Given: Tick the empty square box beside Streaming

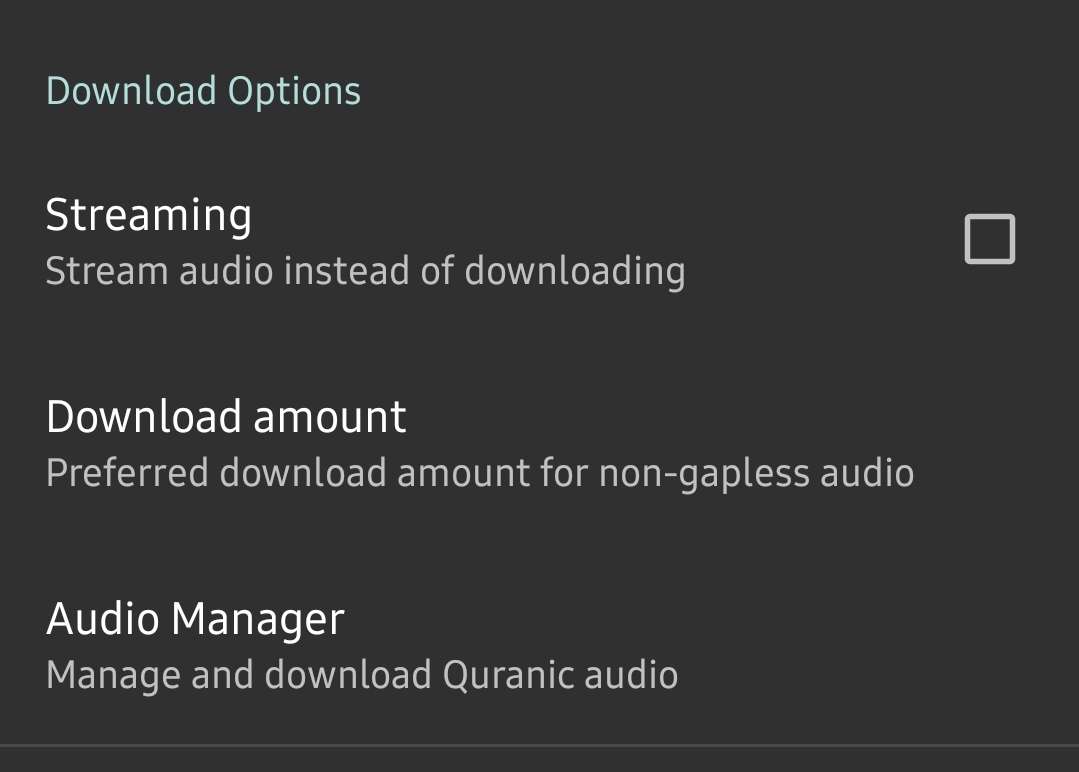Looking at the screenshot, I should coord(990,239).
